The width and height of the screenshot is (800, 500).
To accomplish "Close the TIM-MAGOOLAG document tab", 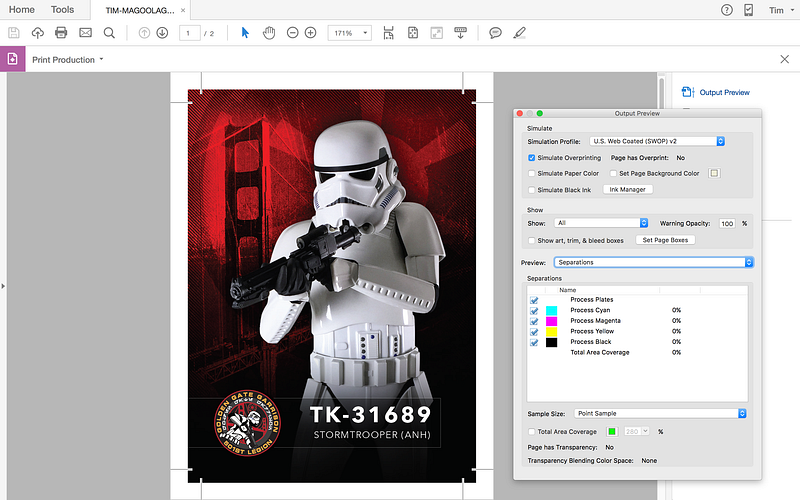I will point(183,10).
